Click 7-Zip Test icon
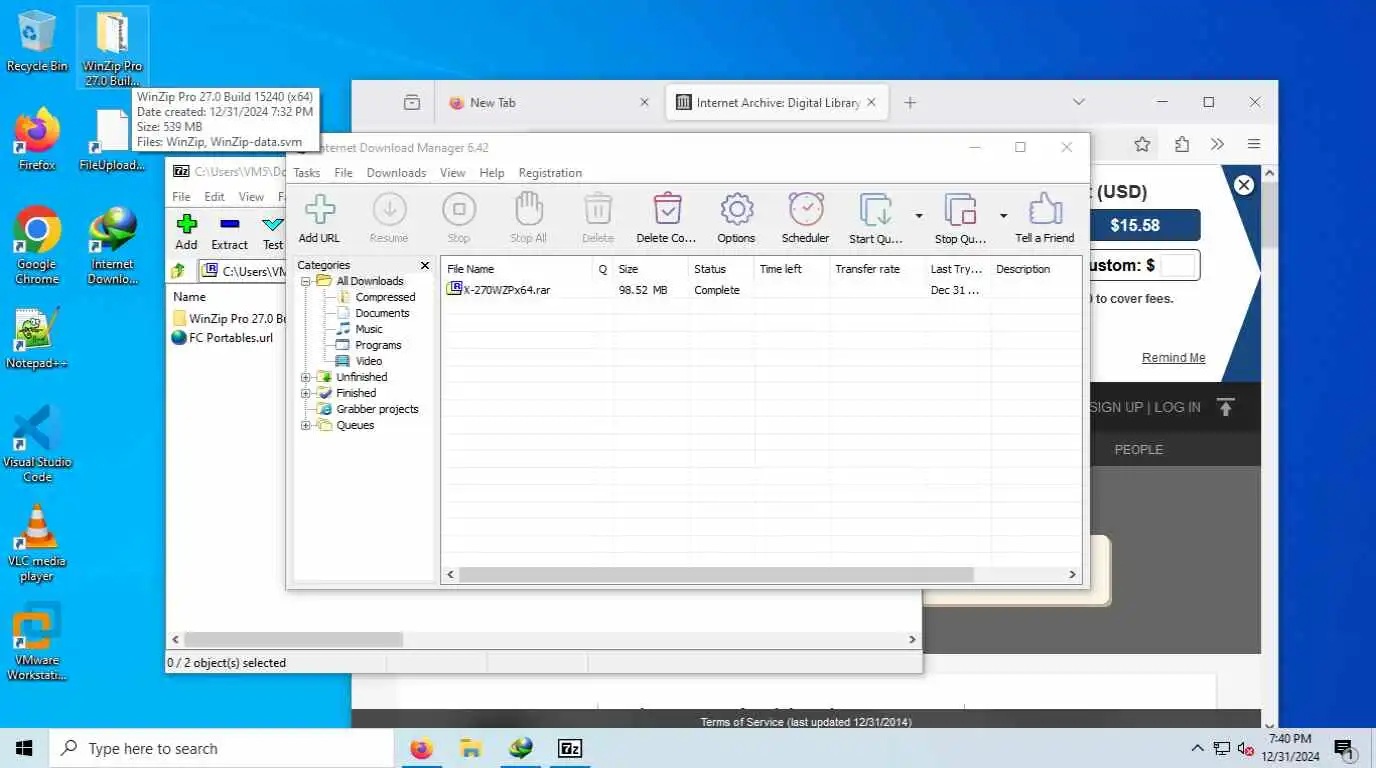Image resolution: width=1376 pixels, height=768 pixels. pyautogui.click(x=272, y=232)
